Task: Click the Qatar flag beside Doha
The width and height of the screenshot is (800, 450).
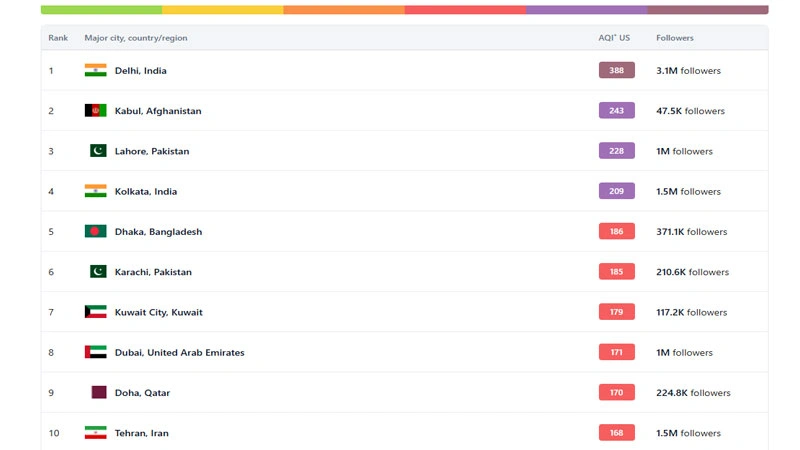Action: coord(98,393)
